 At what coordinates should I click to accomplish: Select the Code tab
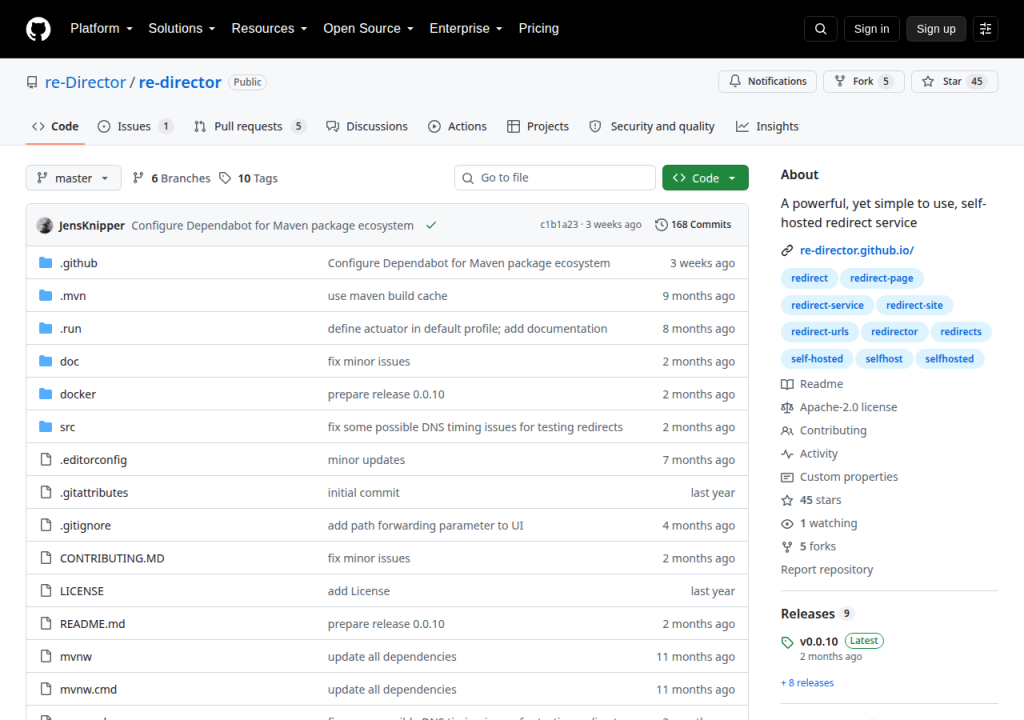56,126
